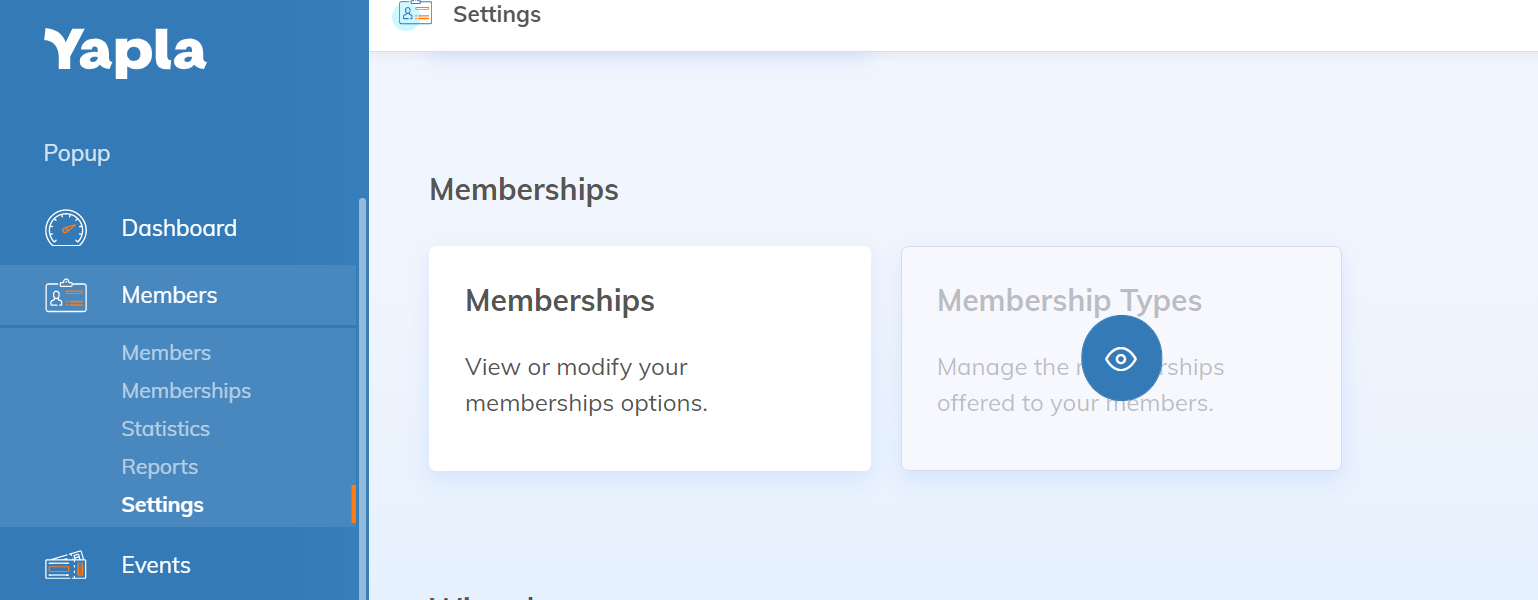The image size is (1538, 600).
Task: Click the Events ticket icon
Action: pyautogui.click(x=66, y=566)
